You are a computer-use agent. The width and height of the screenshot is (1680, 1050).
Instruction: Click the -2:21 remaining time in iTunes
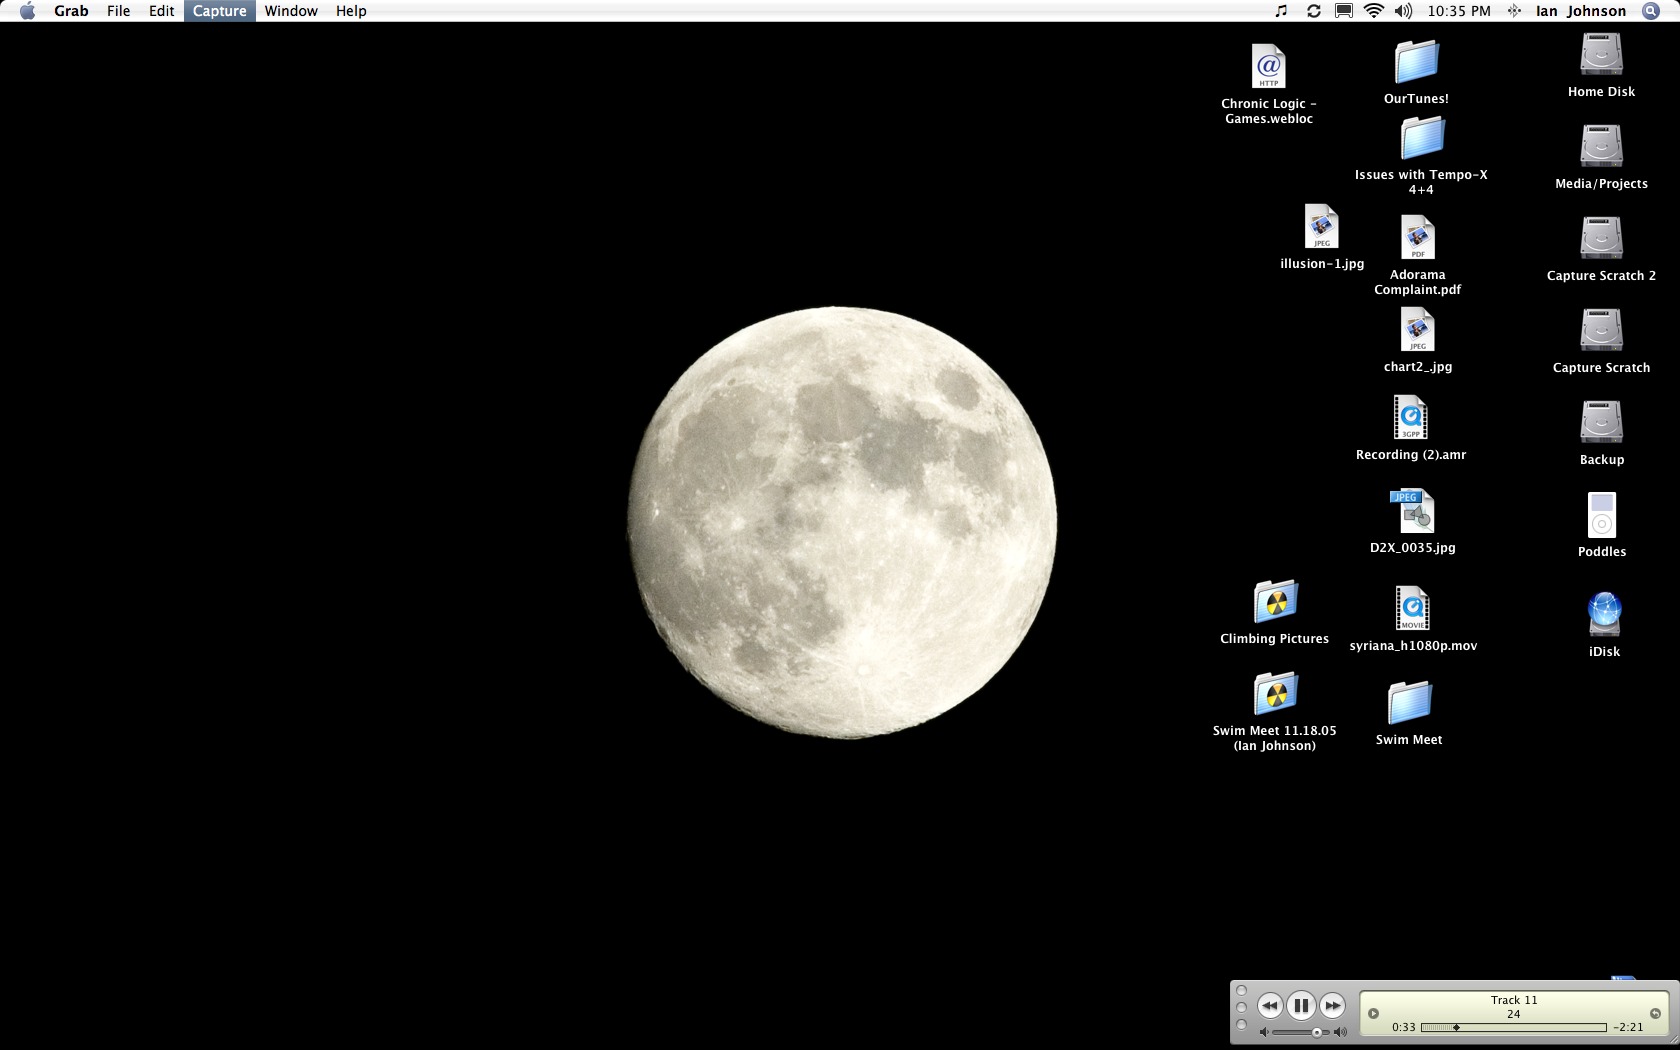point(1629,1027)
